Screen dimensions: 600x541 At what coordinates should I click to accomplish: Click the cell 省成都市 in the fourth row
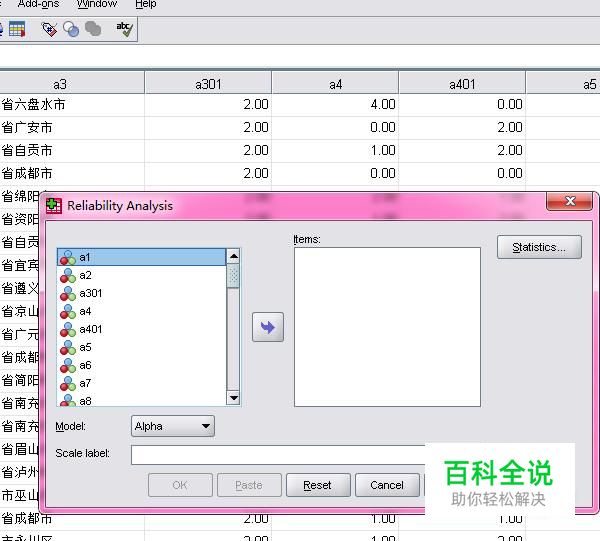tap(72, 173)
